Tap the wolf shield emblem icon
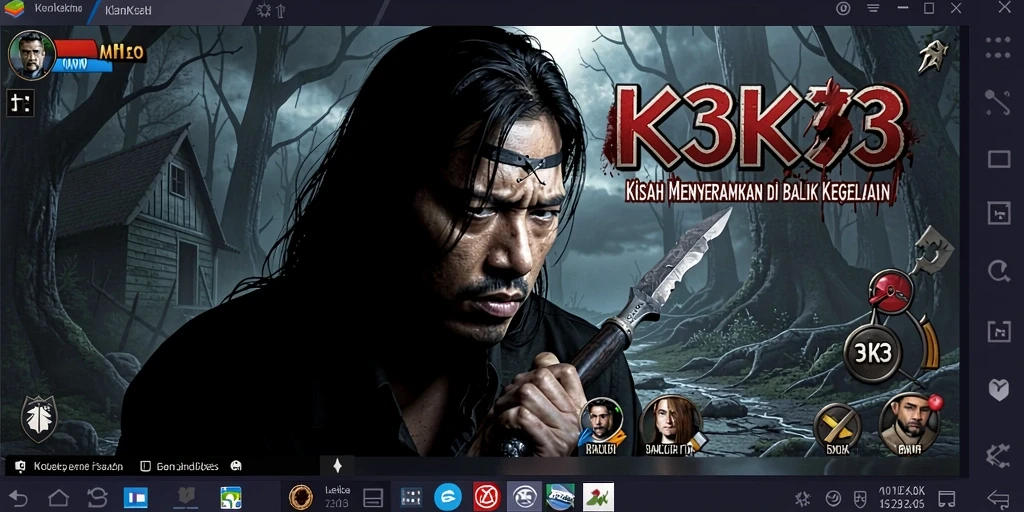The height and width of the screenshot is (512, 1024). [x=39, y=419]
